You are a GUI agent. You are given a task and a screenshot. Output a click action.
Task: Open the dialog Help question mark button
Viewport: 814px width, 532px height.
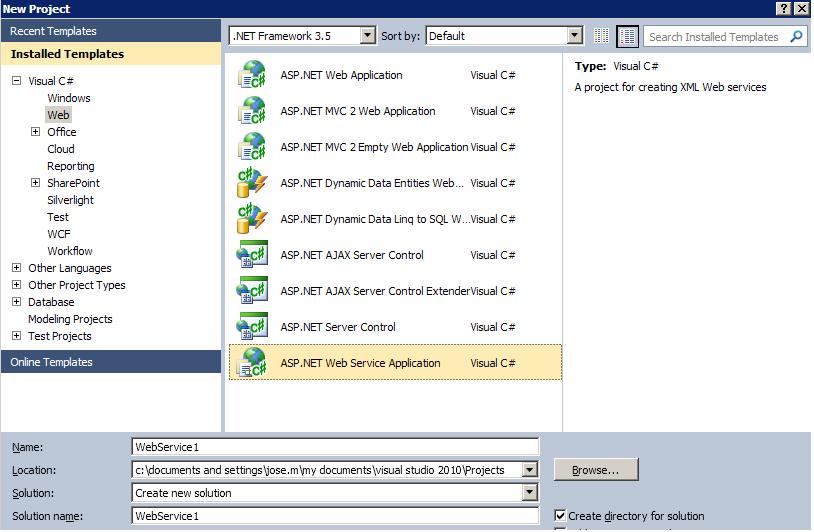[783, 8]
